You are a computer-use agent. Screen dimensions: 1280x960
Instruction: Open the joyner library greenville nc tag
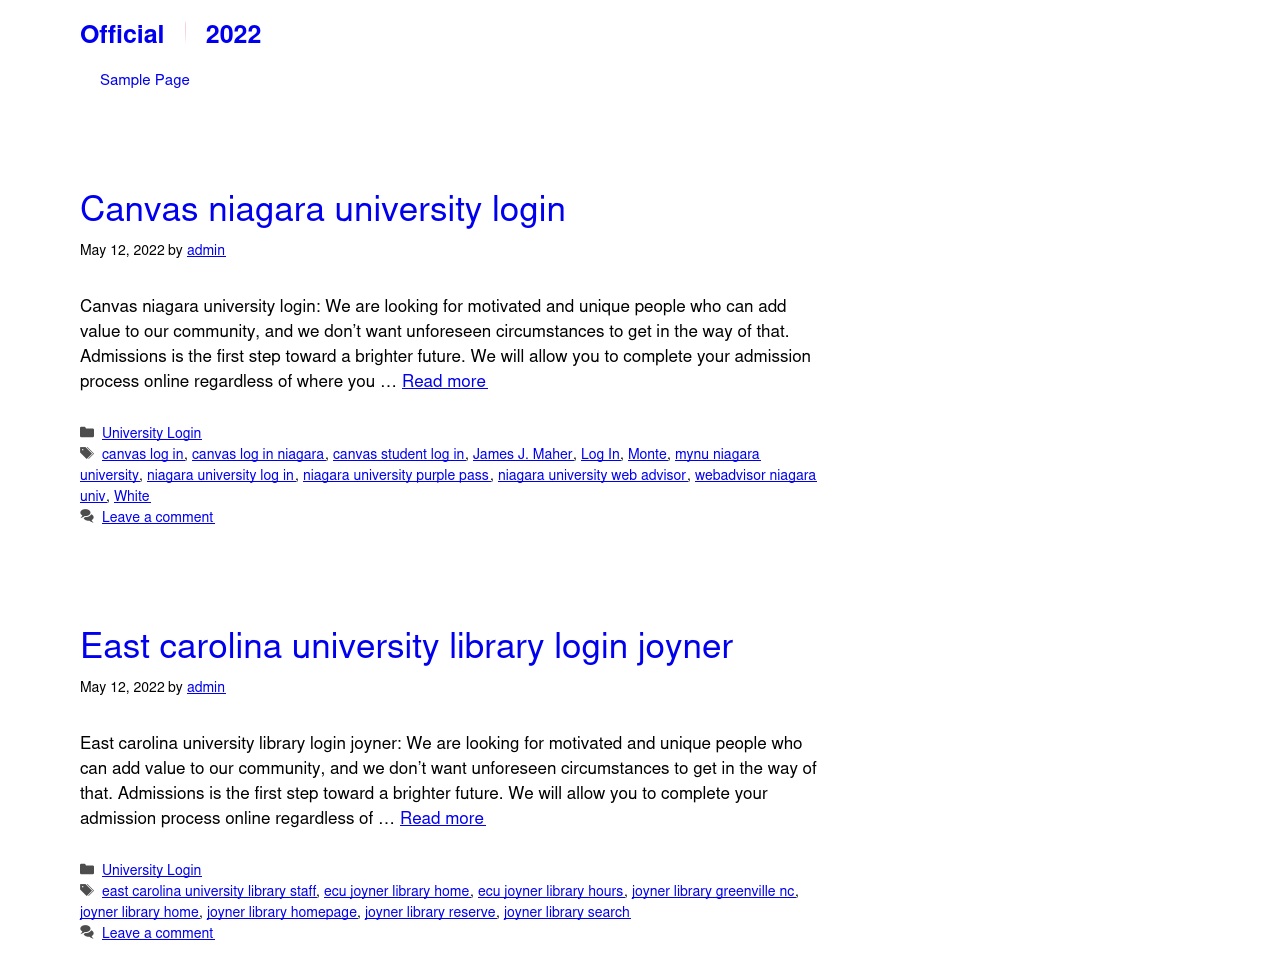tap(713, 891)
